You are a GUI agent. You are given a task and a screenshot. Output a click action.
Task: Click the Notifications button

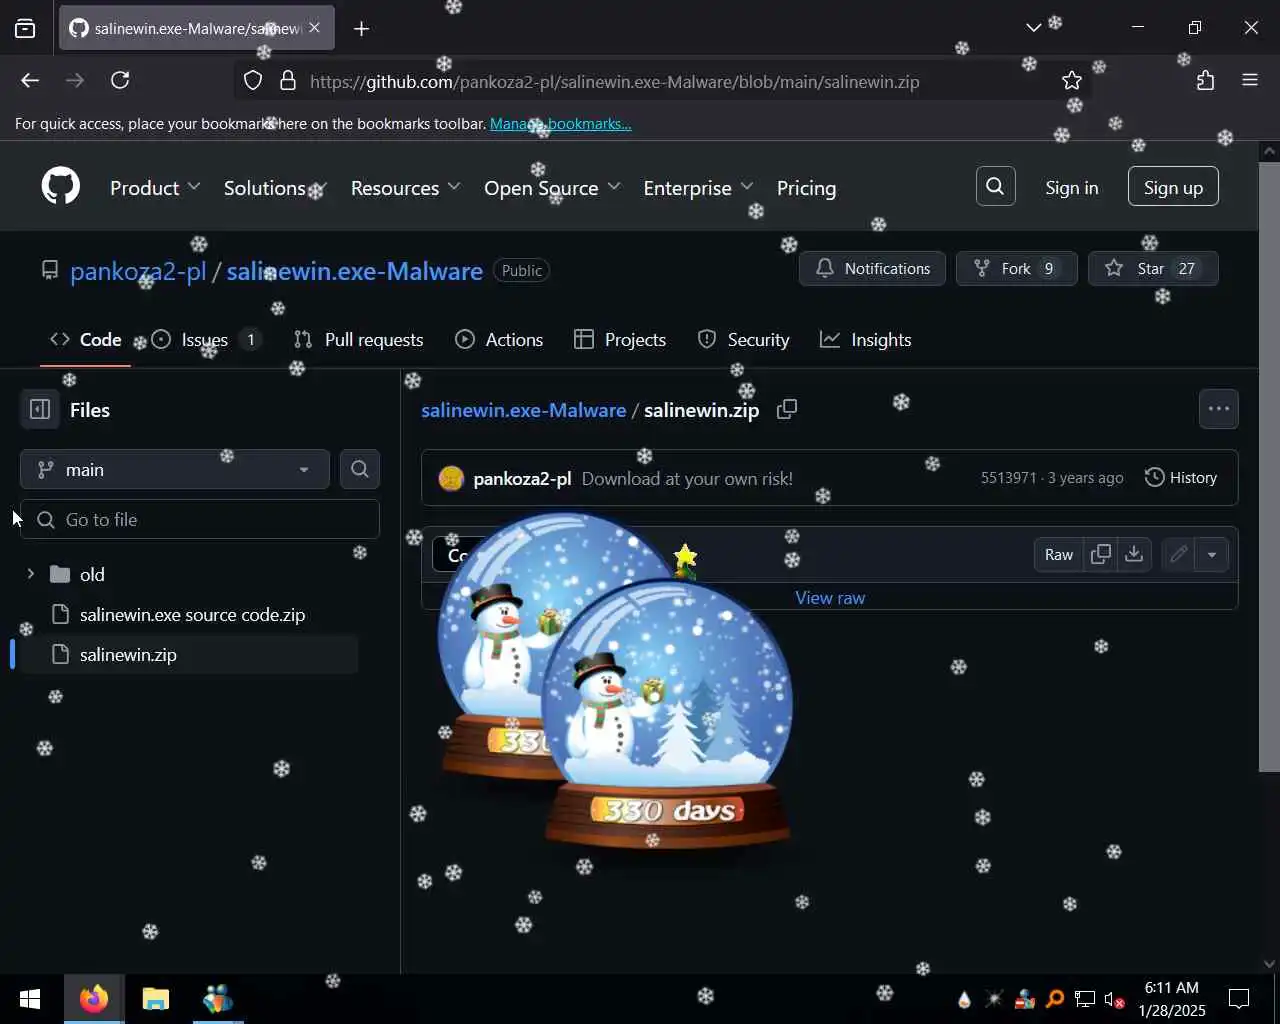872,268
